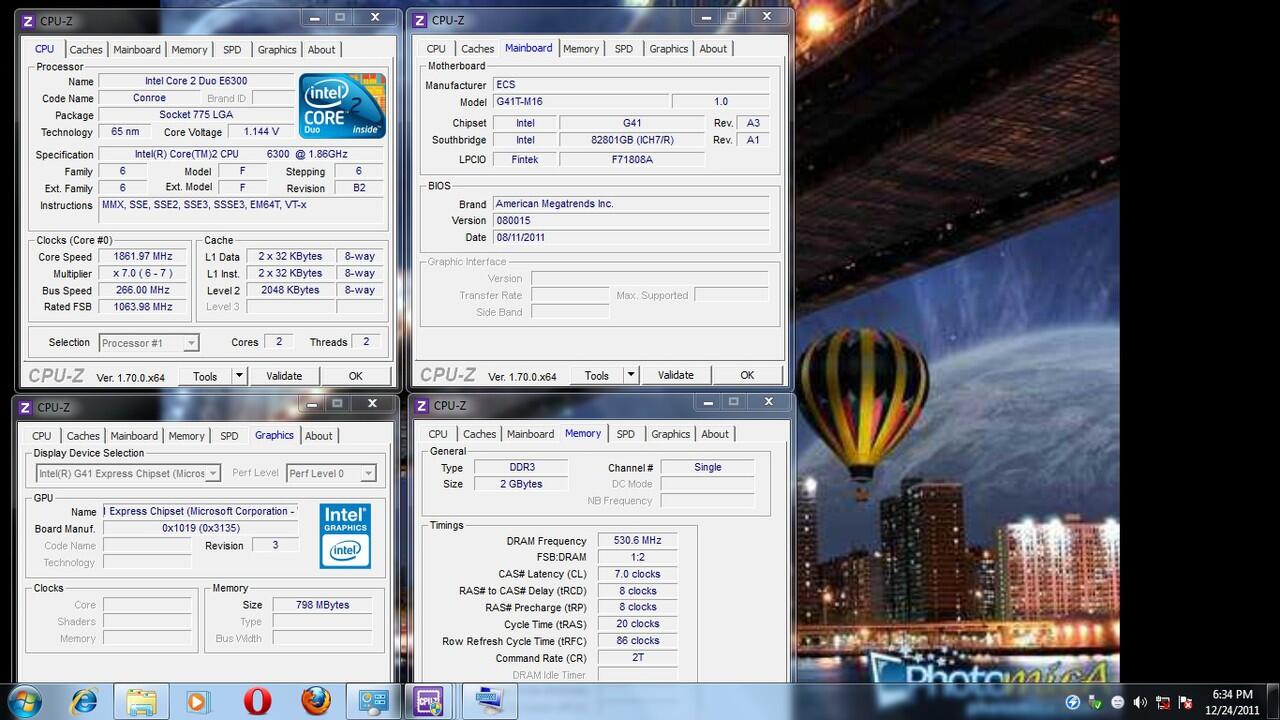Open the Windows Start menu

24,701
